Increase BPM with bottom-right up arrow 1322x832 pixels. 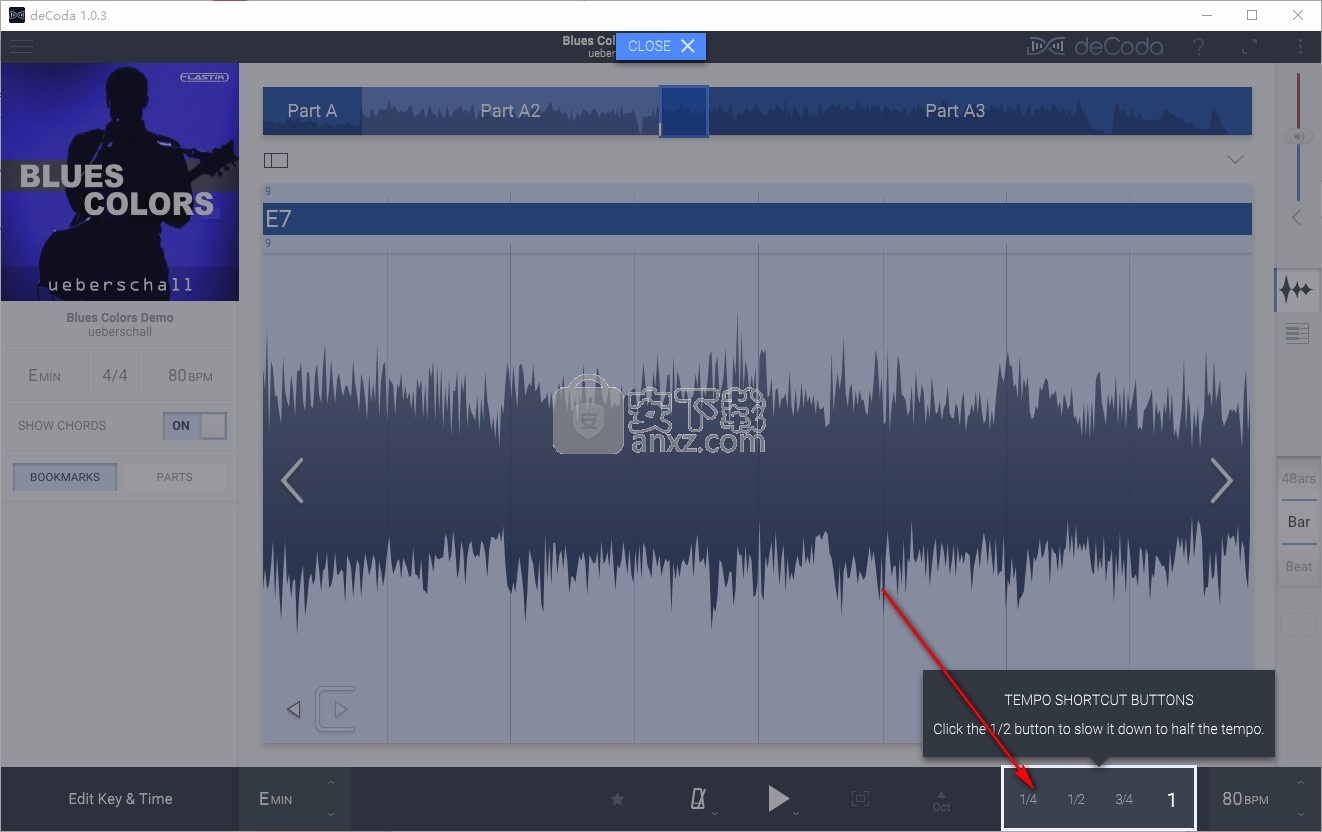[1301, 783]
